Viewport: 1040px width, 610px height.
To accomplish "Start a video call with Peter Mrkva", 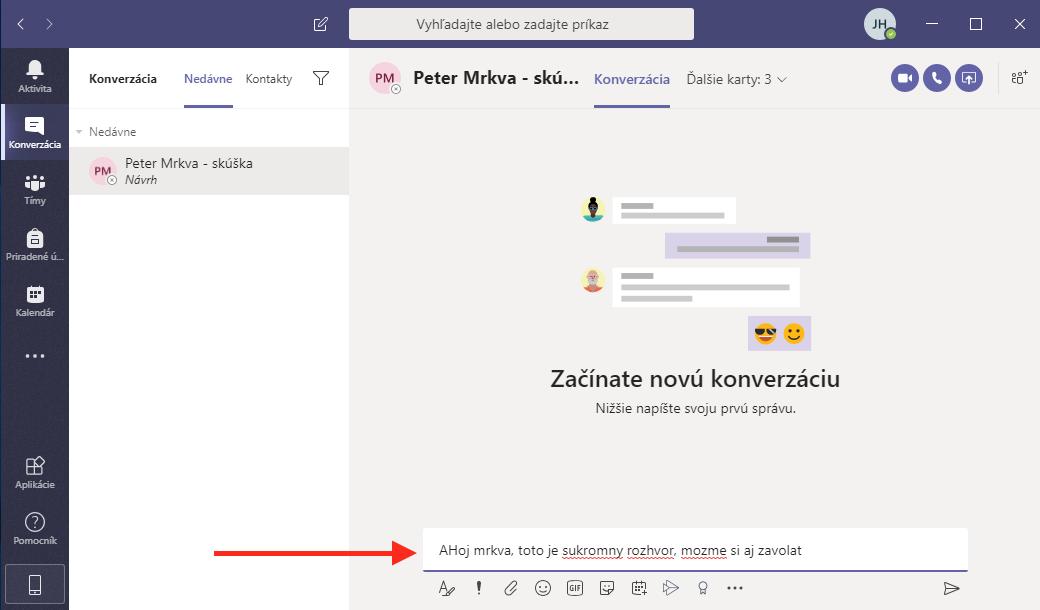I will pos(905,78).
